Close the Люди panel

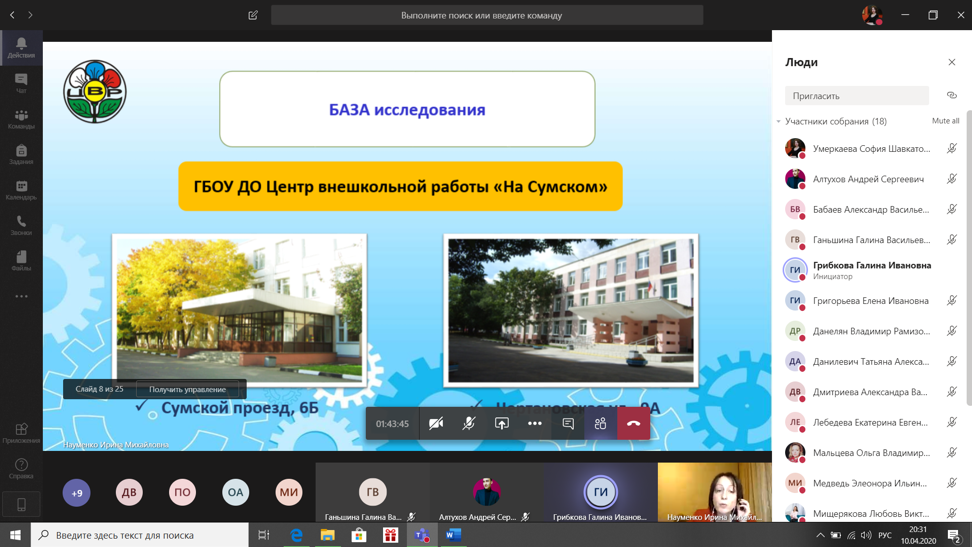[952, 62]
